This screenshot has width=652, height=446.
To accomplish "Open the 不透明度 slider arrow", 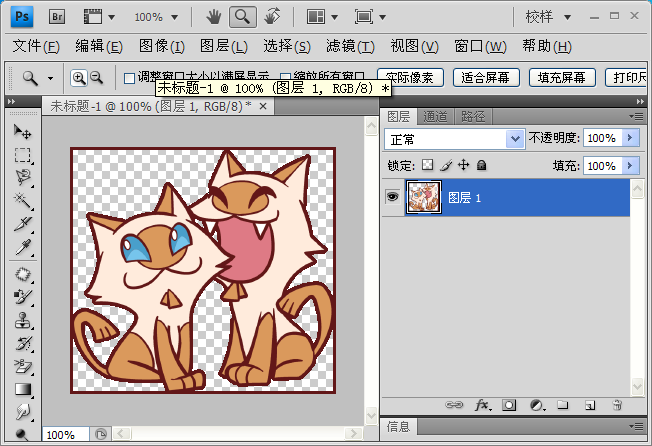I will [630, 138].
